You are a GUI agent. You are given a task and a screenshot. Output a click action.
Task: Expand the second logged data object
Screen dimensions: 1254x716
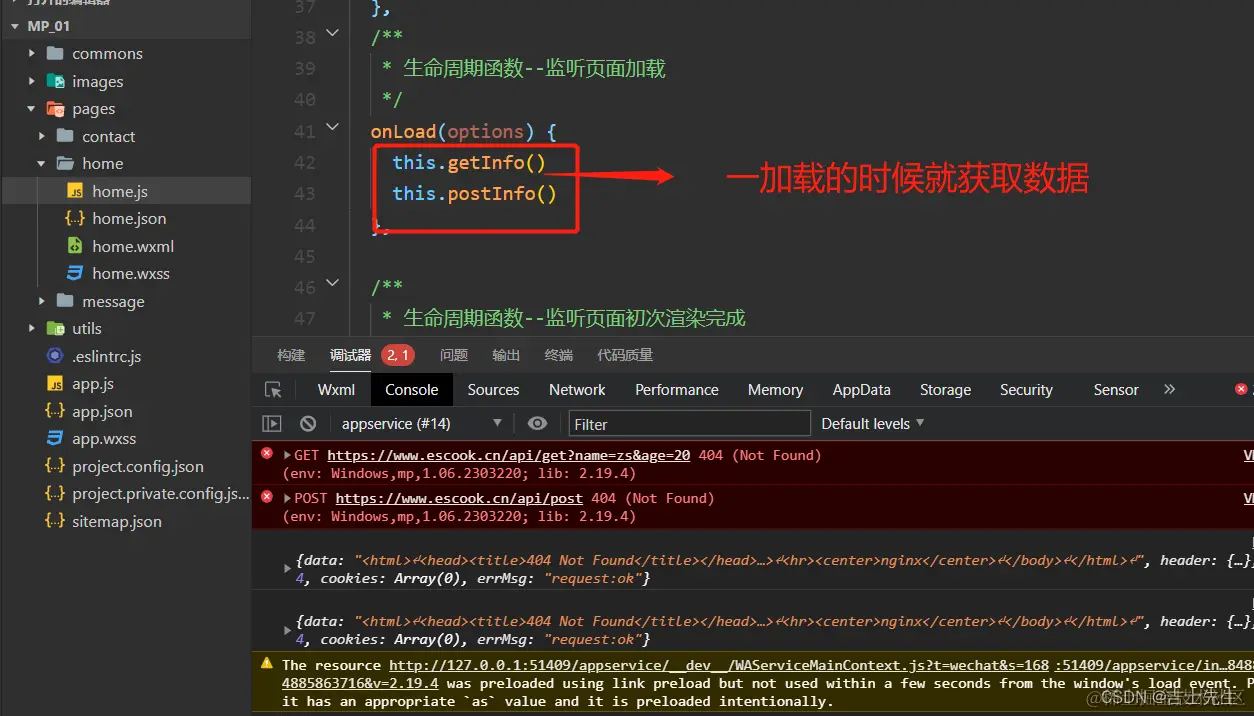[288, 631]
